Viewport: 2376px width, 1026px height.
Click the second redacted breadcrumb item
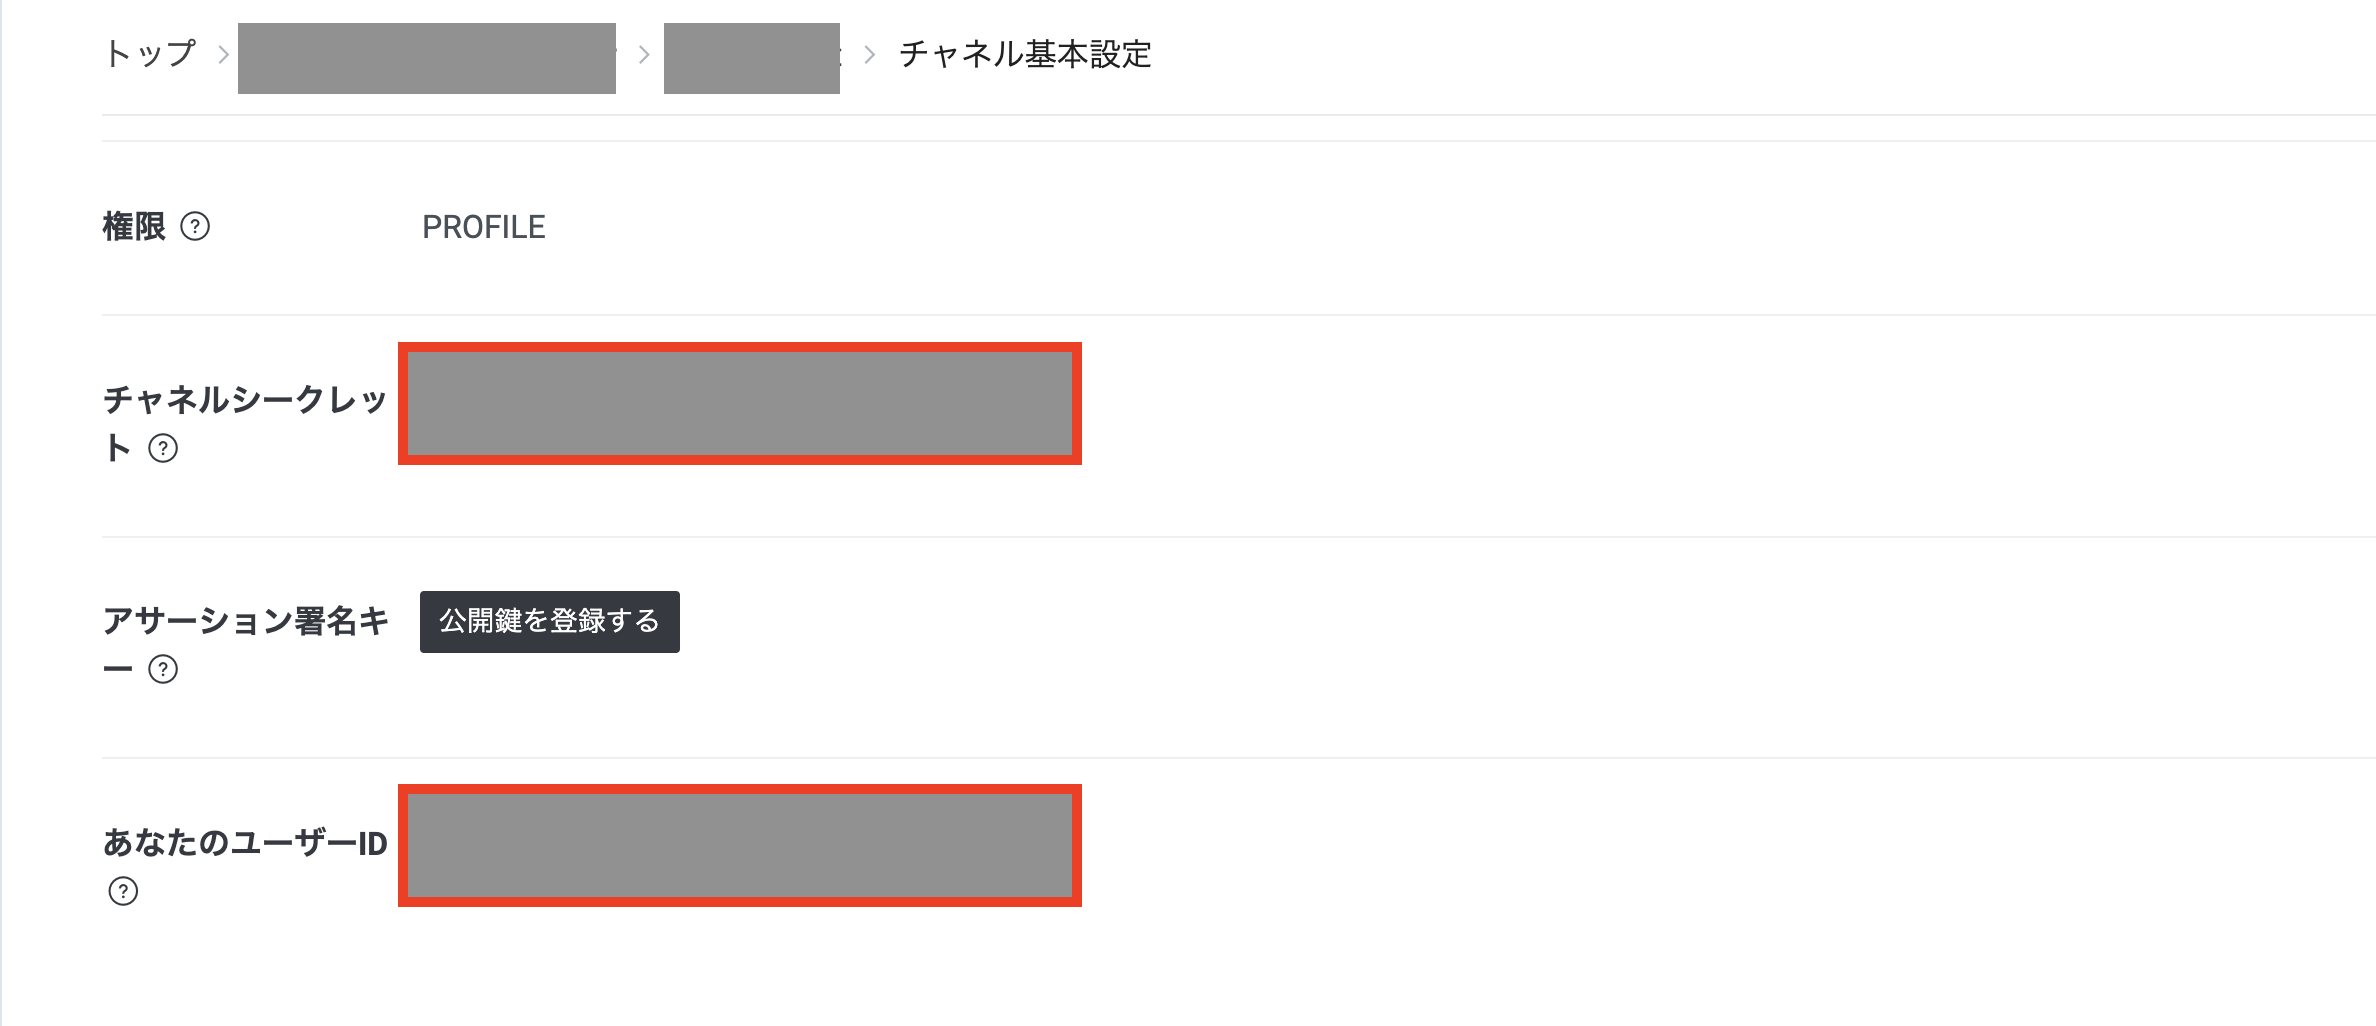(752, 57)
